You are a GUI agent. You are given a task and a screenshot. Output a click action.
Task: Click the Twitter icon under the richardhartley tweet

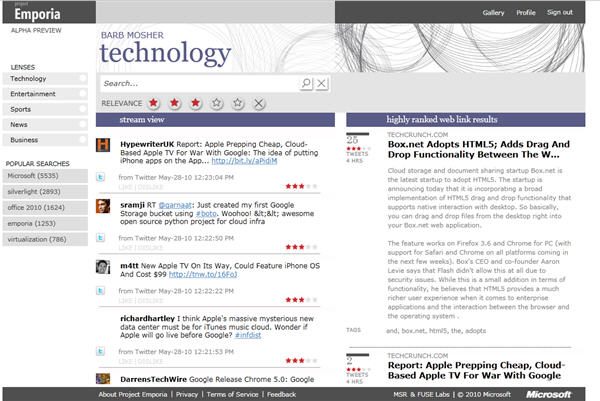tap(100, 351)
